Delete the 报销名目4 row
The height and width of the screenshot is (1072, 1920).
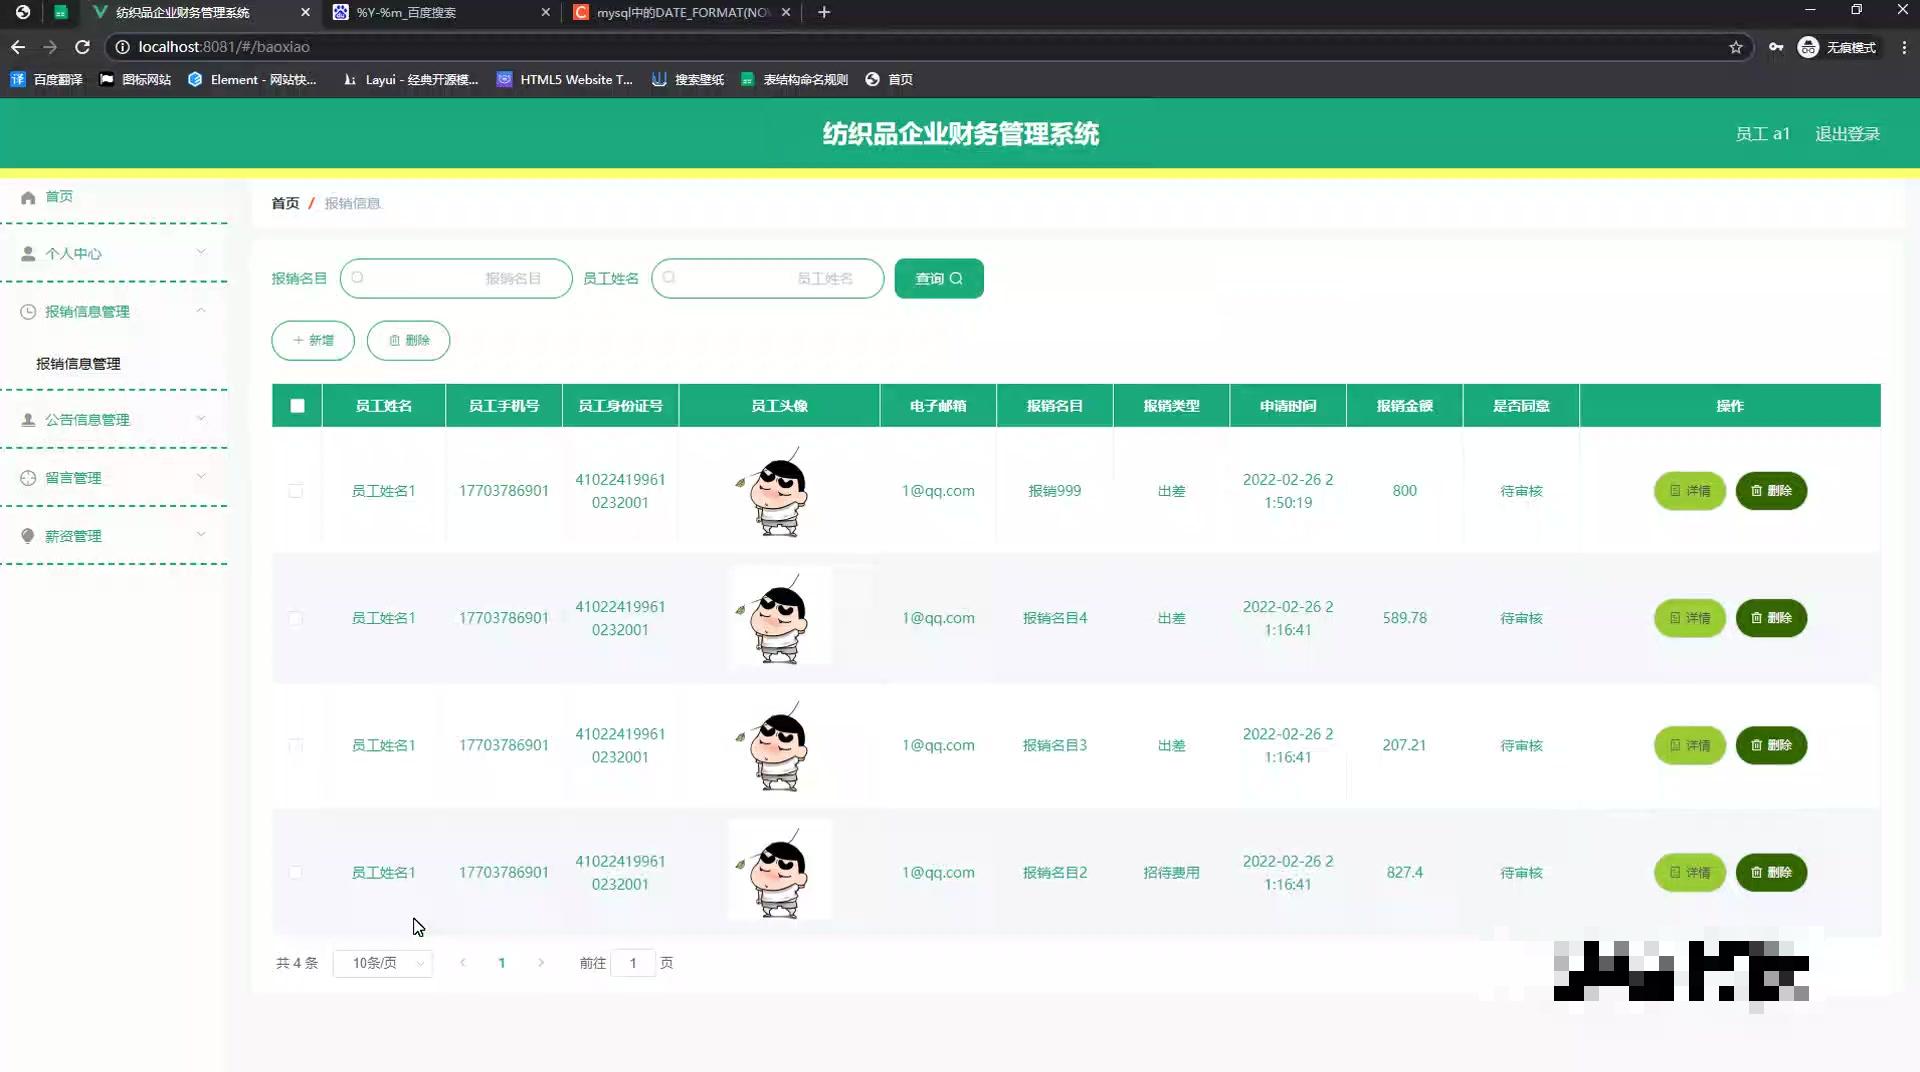click(x=1771, y=618)
